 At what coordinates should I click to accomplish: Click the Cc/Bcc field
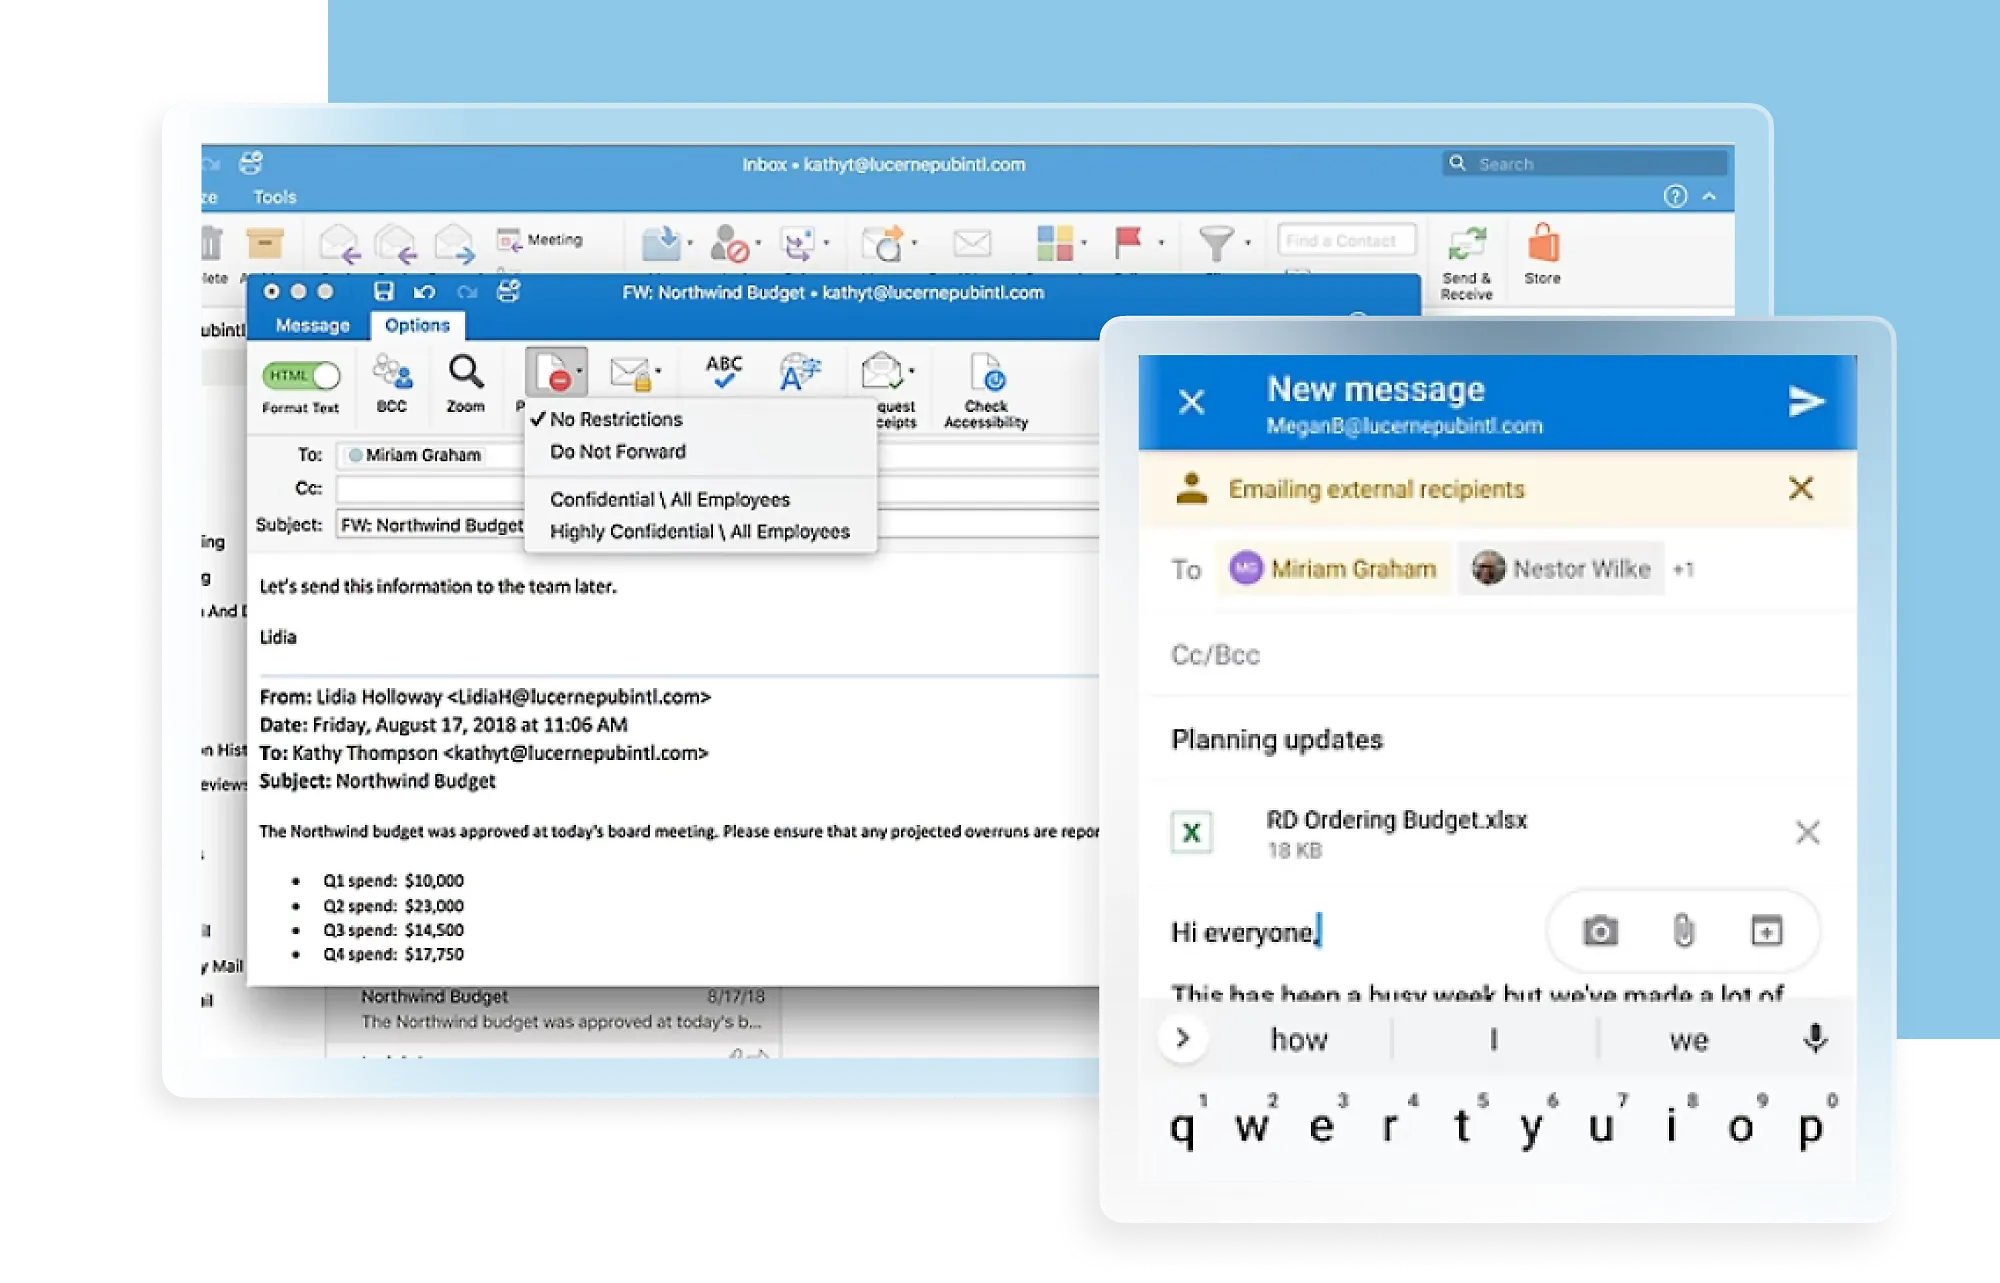coord(1215,655)
